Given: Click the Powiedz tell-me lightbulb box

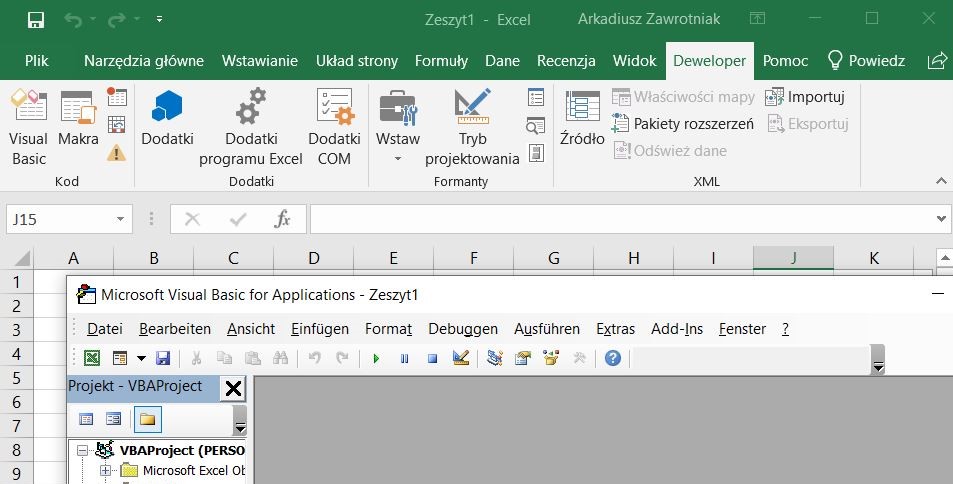Looking at the screenshot, I should (866, 61).
